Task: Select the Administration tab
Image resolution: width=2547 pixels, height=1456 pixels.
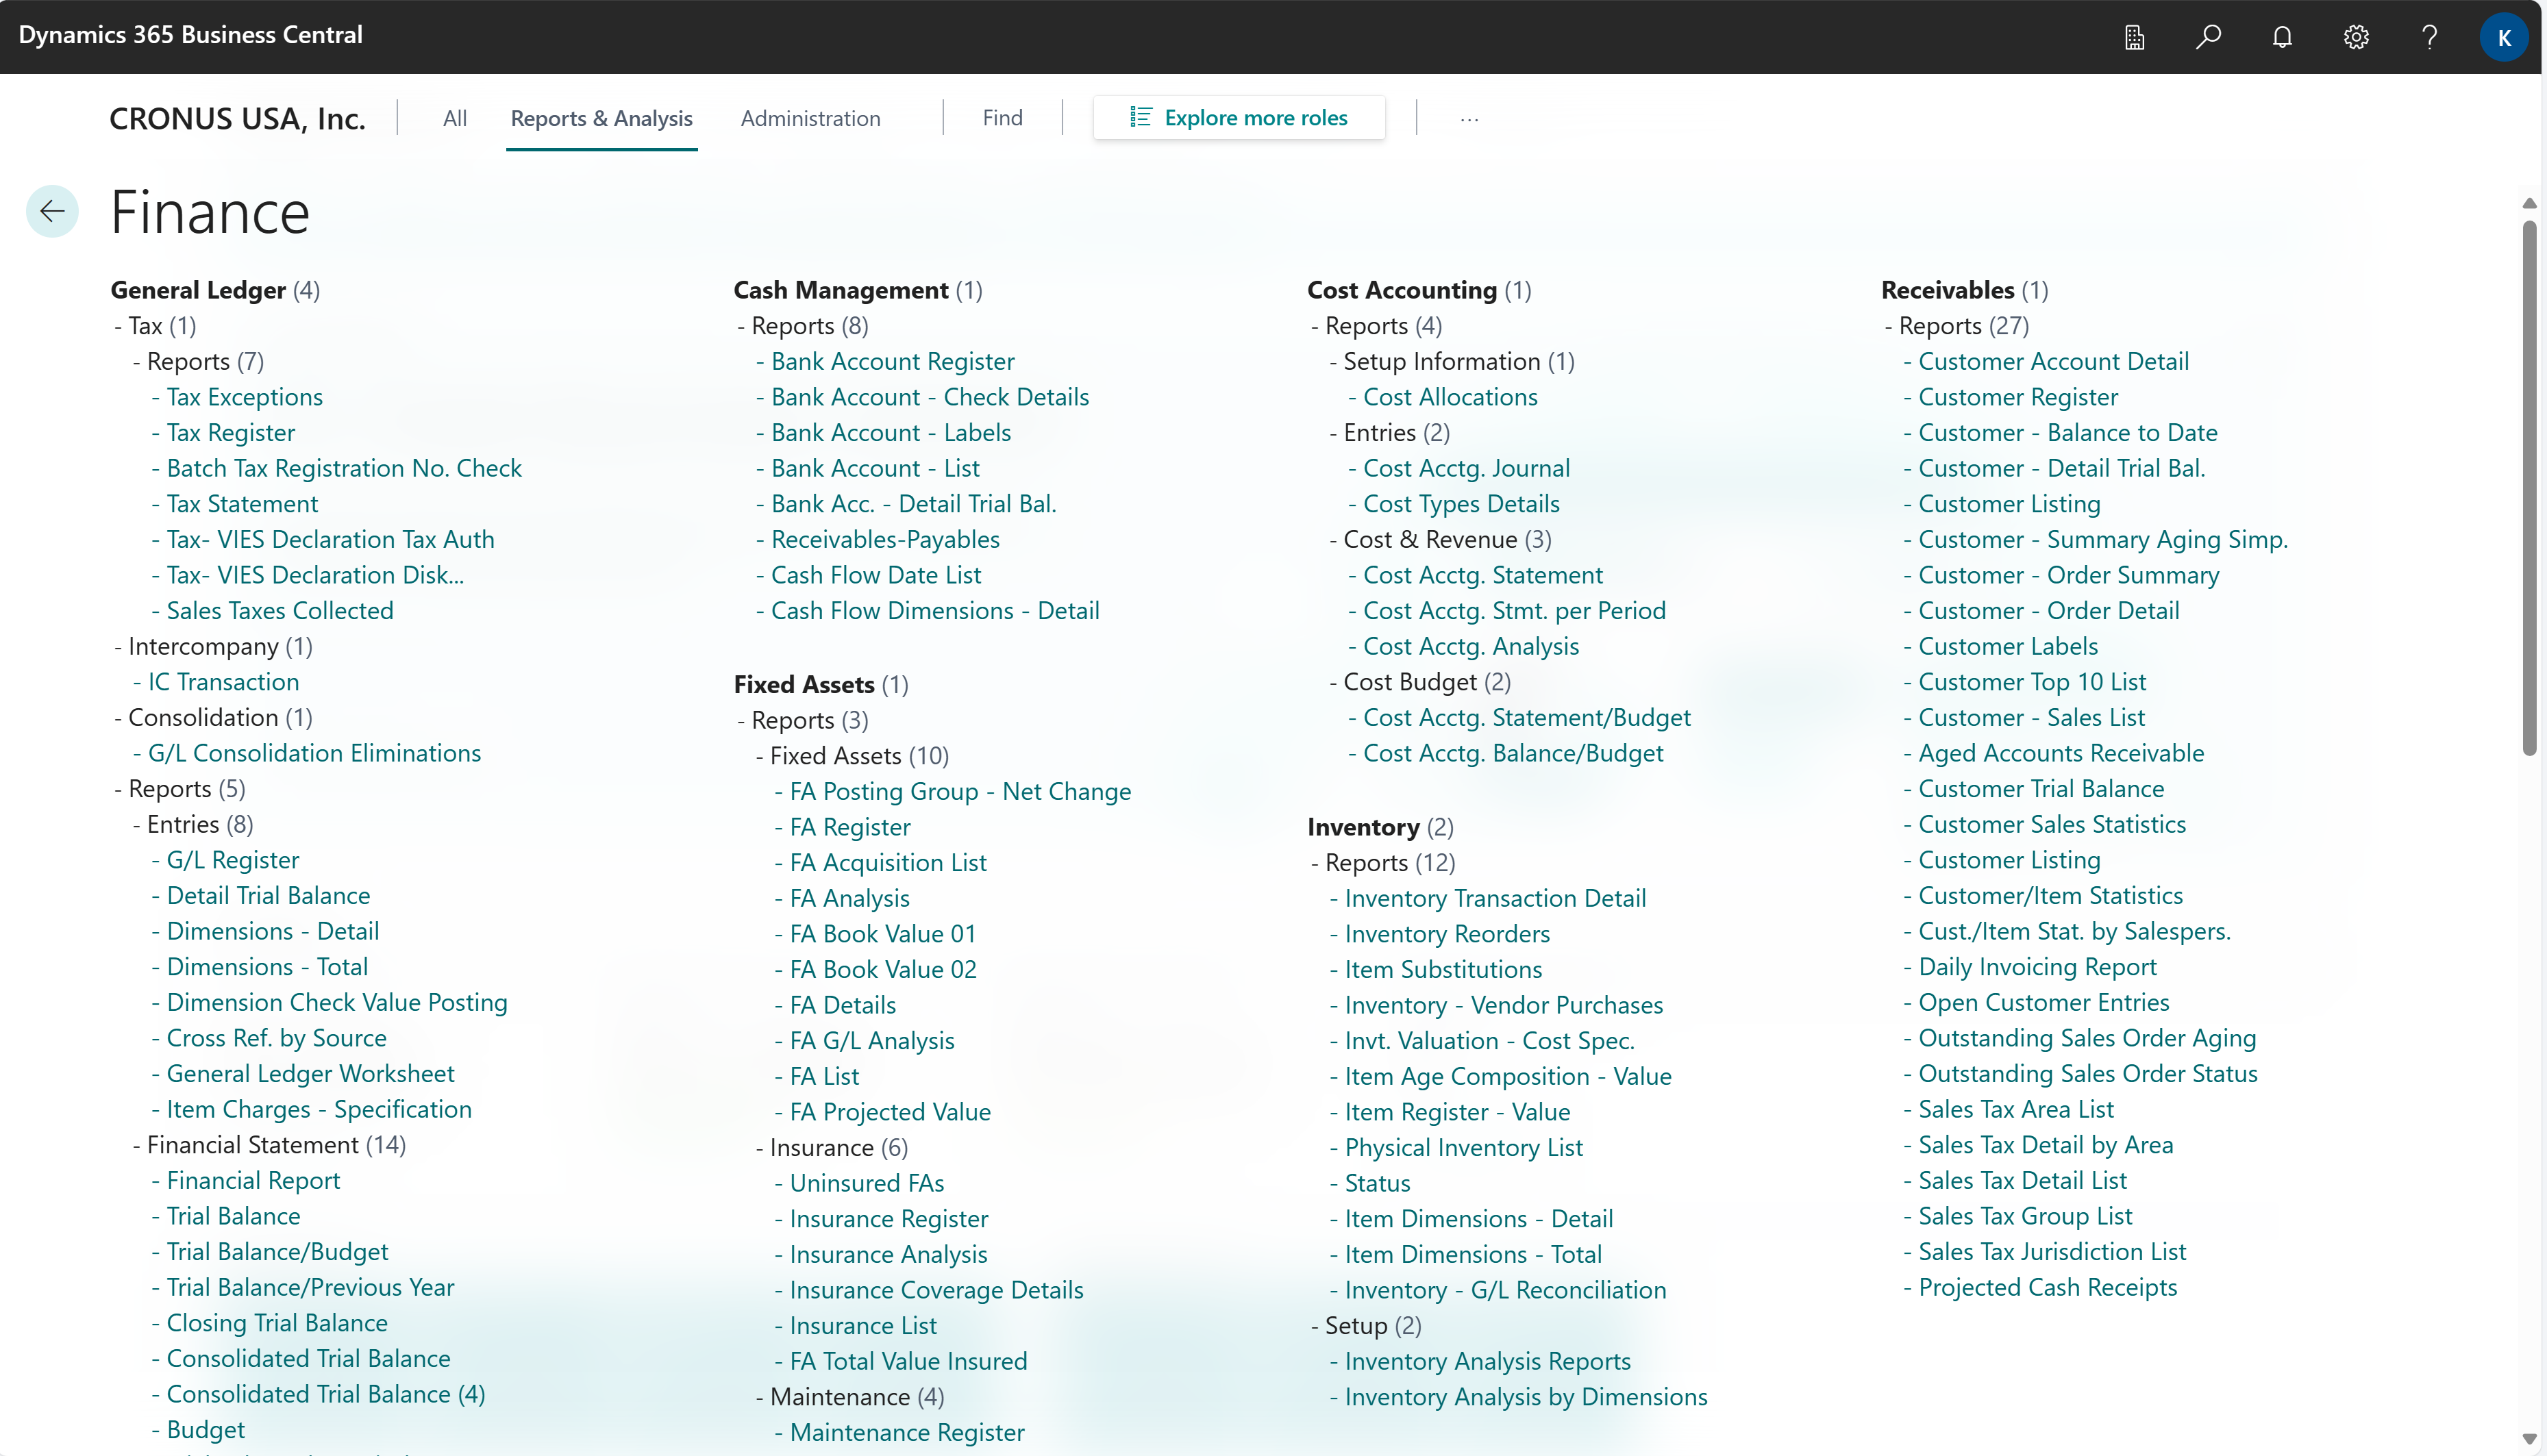Action: tap(810, 117)
